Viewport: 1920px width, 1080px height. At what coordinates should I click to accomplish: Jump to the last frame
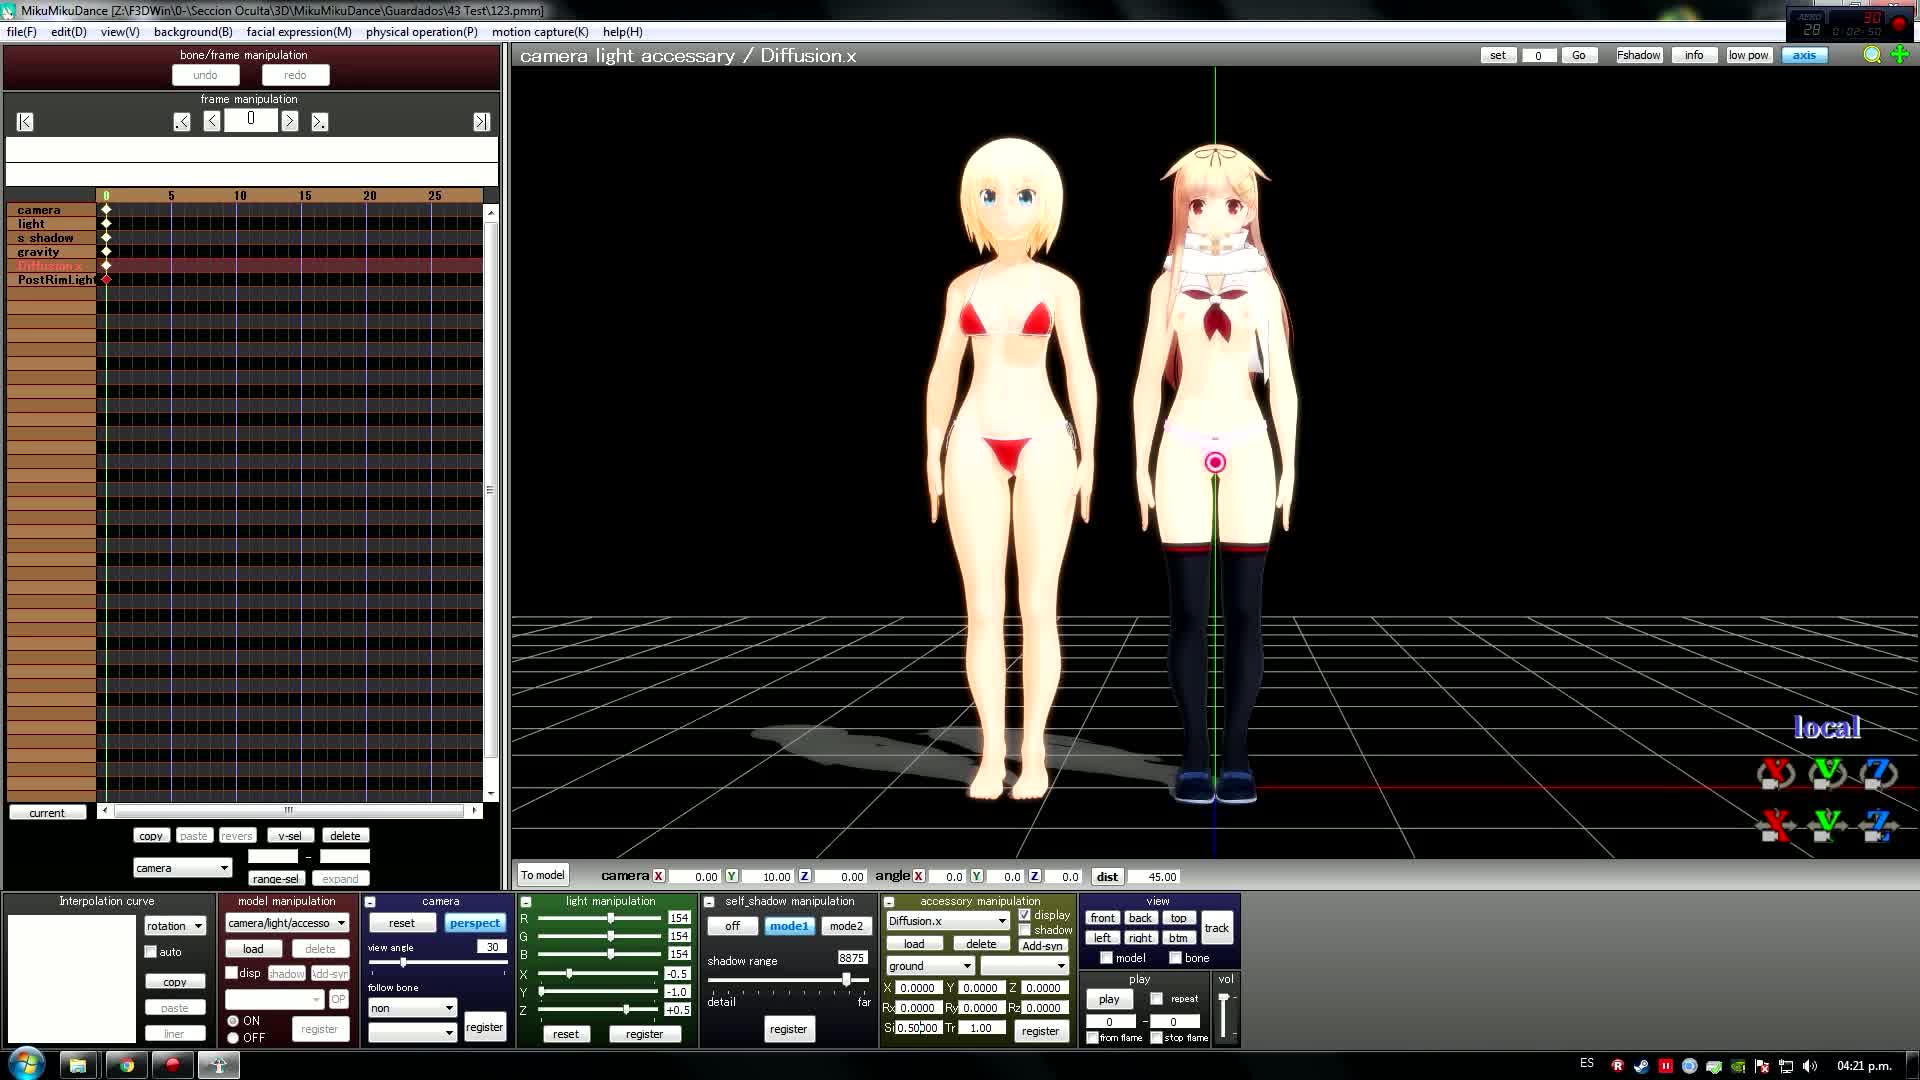pos(481,122)
